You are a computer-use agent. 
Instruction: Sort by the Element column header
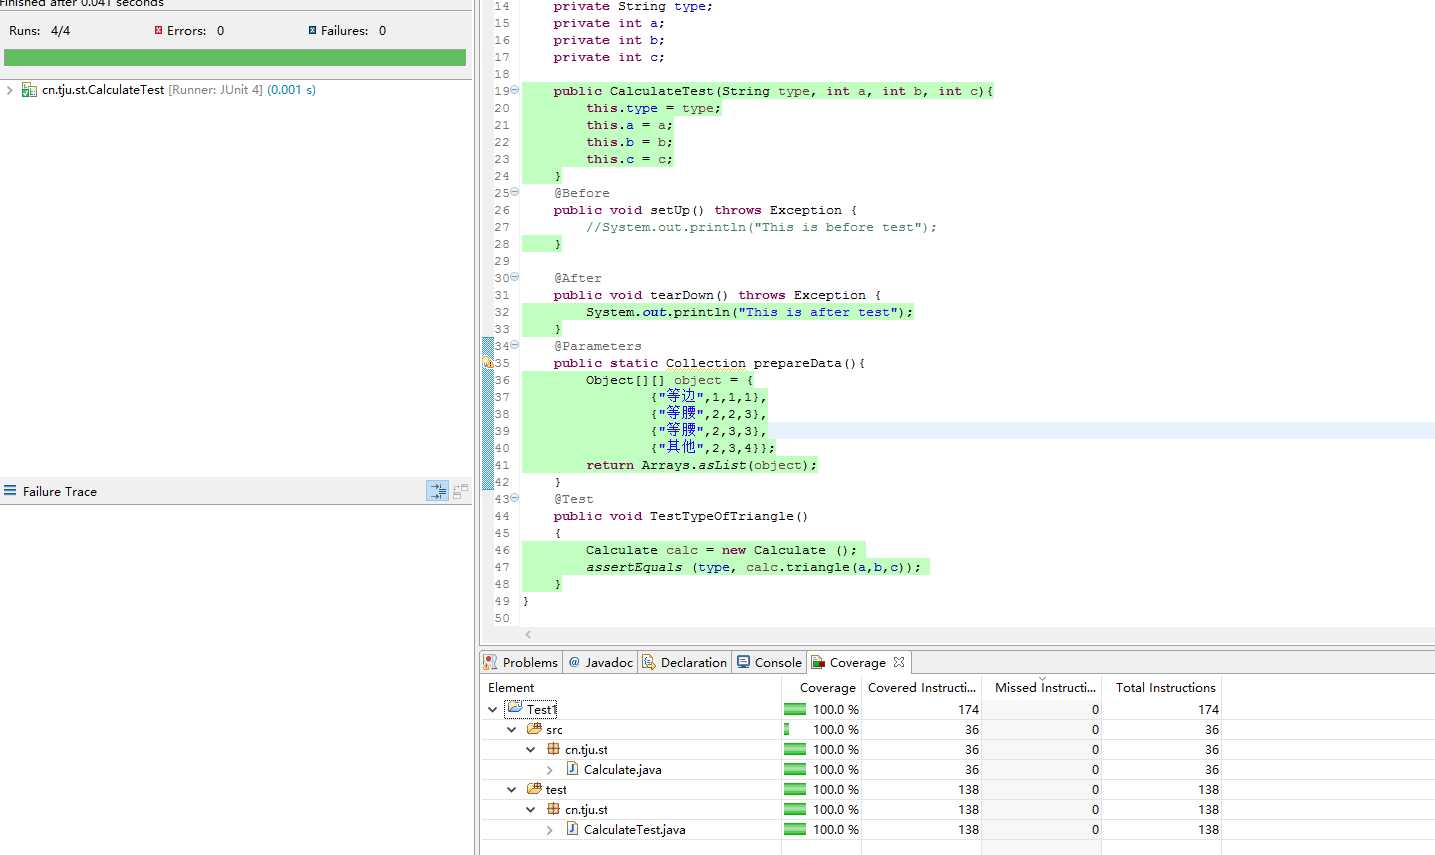point(631,687)
